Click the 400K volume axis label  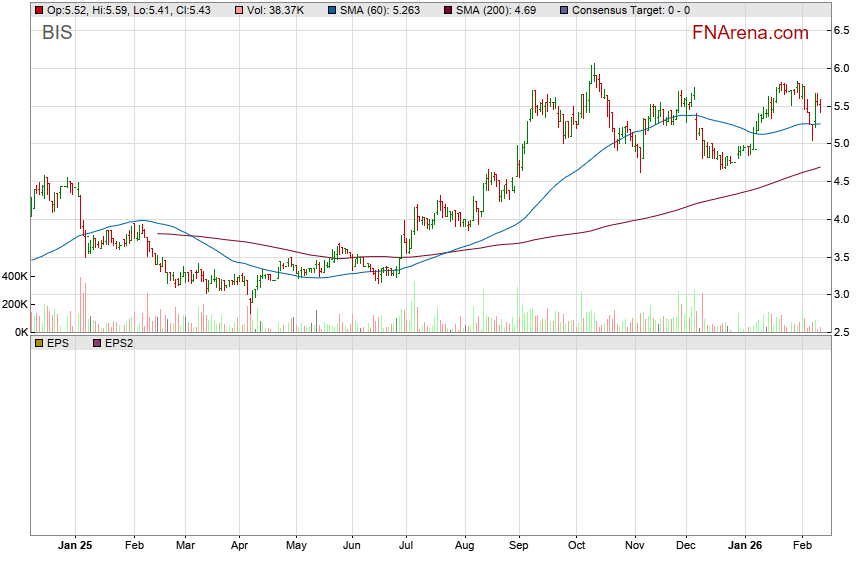click(14, 276)
